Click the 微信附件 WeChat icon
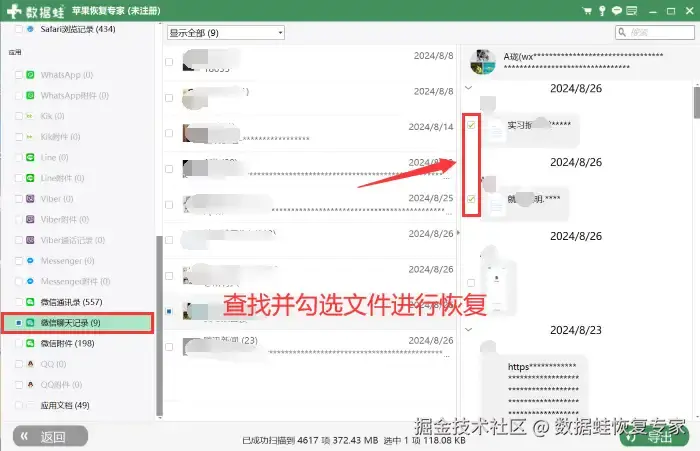 coord(30,343)
